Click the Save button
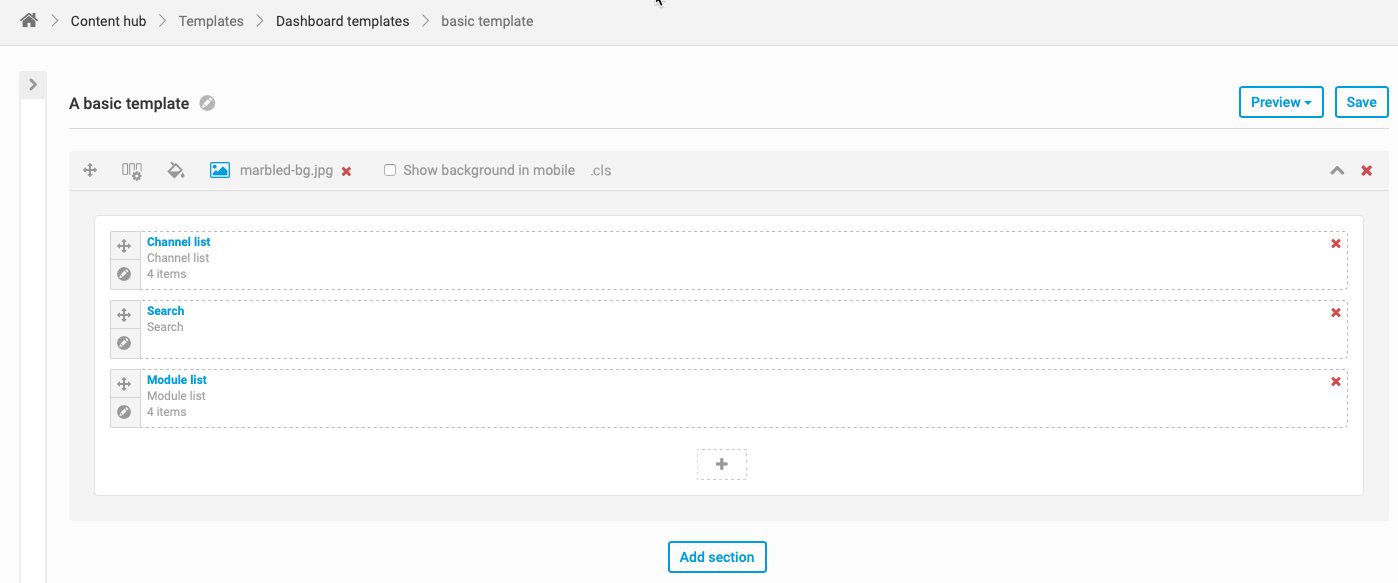The height and width of the screenshot is (583, 1398). coord(1361,102)
